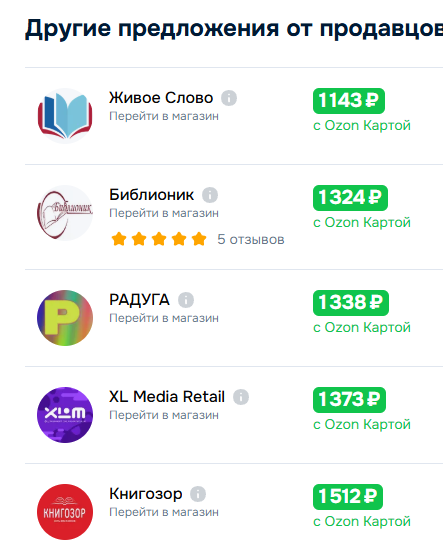Click the purple XLM seller logo
The image size is (443, 545).
click(x=65, y=415)
